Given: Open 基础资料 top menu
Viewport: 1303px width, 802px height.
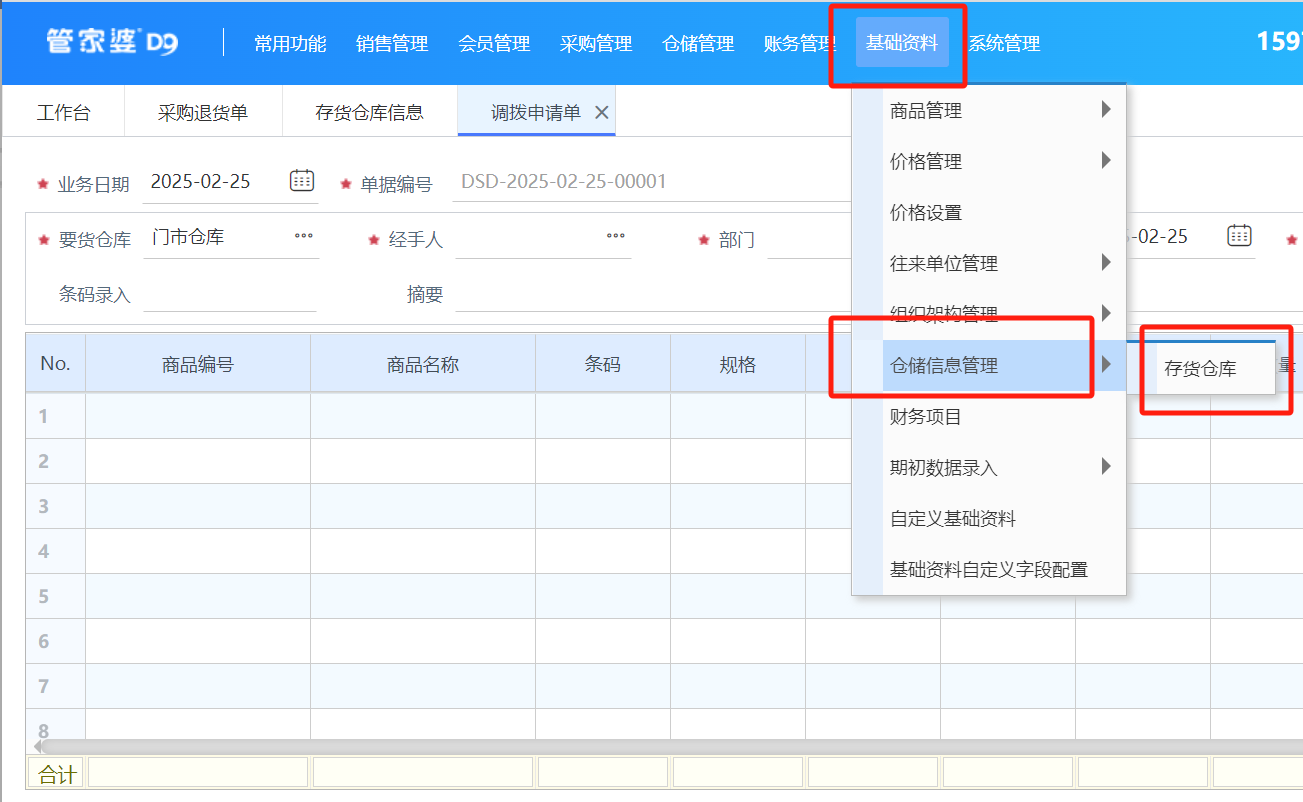Looking at the screenshot, I should tap(902, 44).
